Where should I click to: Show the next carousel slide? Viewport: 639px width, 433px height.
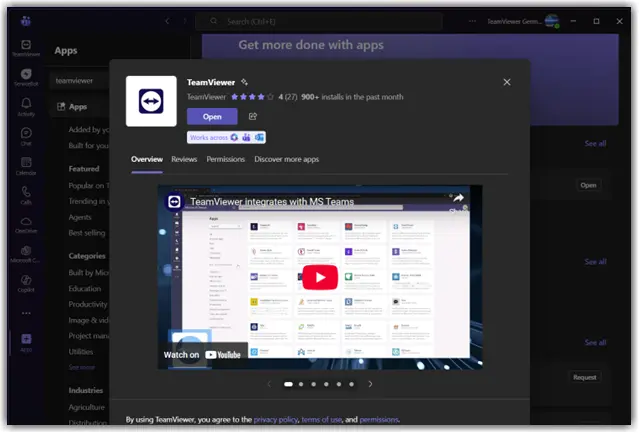point(370,384)
